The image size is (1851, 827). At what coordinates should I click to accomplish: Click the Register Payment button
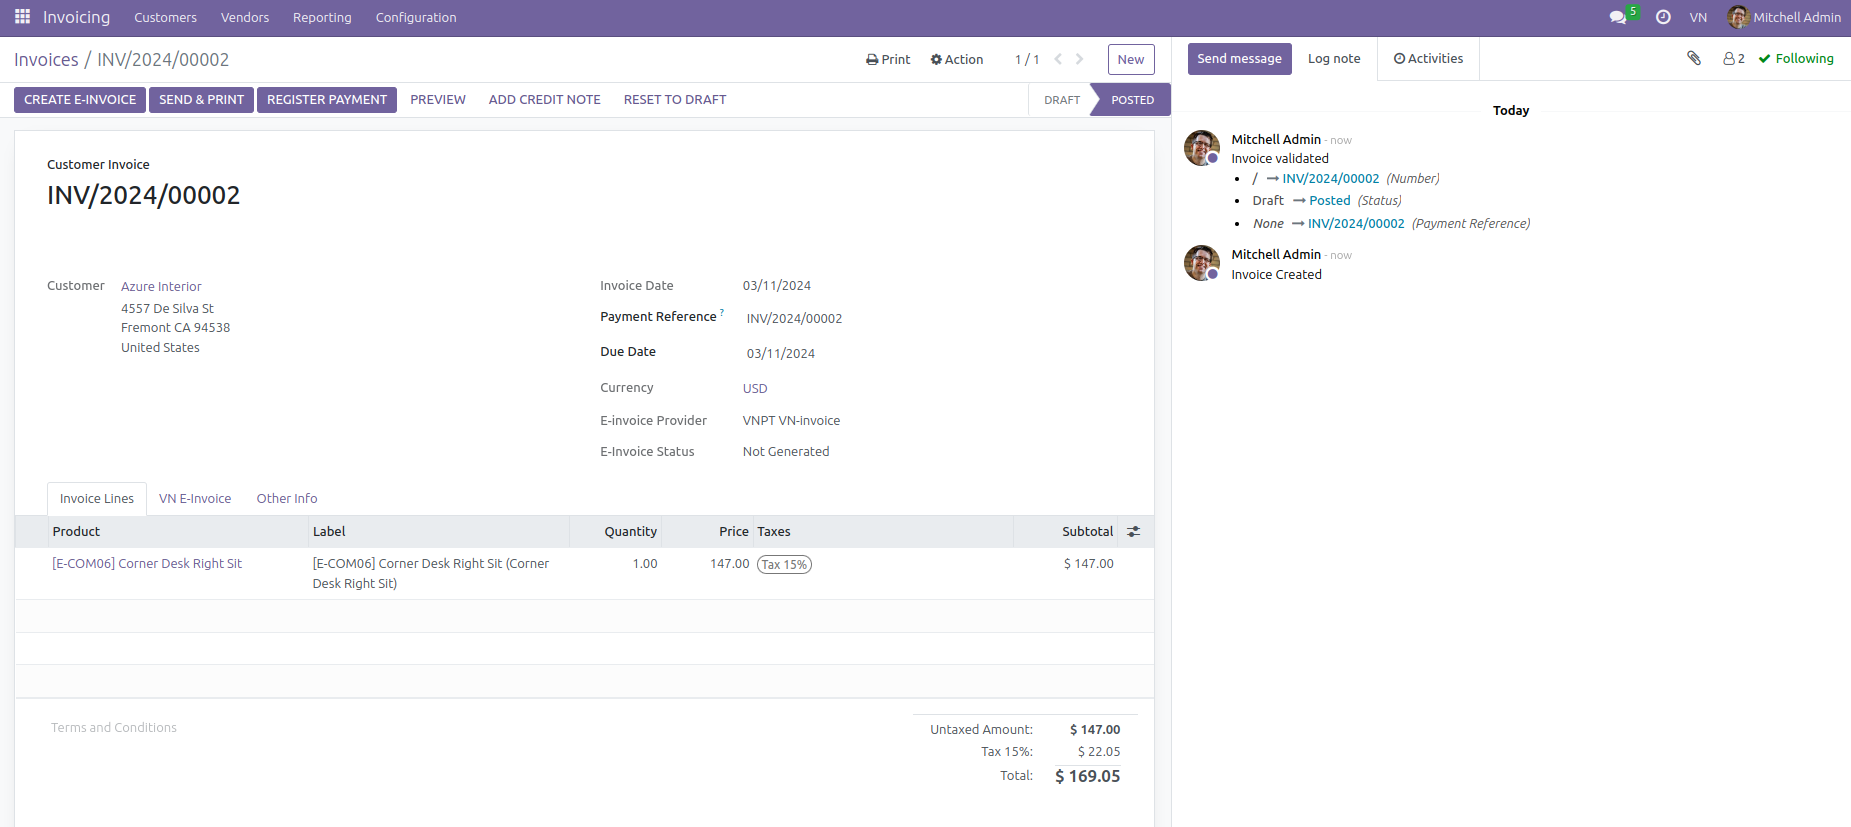[326, 100]
